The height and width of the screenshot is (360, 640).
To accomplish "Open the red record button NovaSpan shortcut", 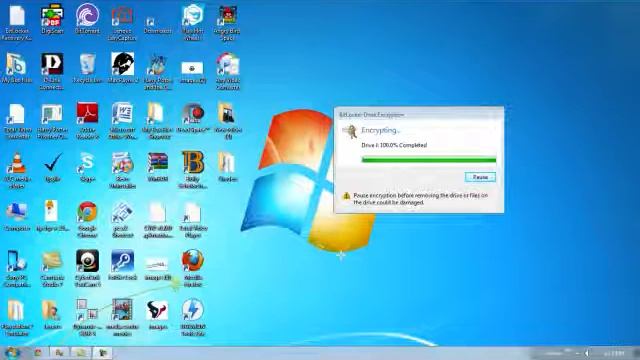I will pos(193,118).
